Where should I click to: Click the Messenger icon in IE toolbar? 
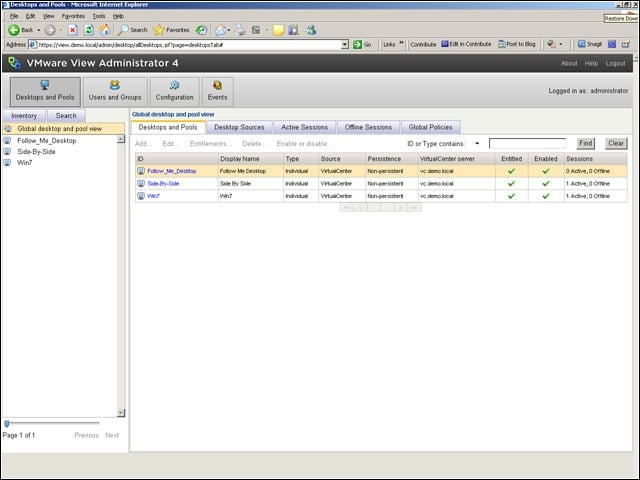[311, 30]
